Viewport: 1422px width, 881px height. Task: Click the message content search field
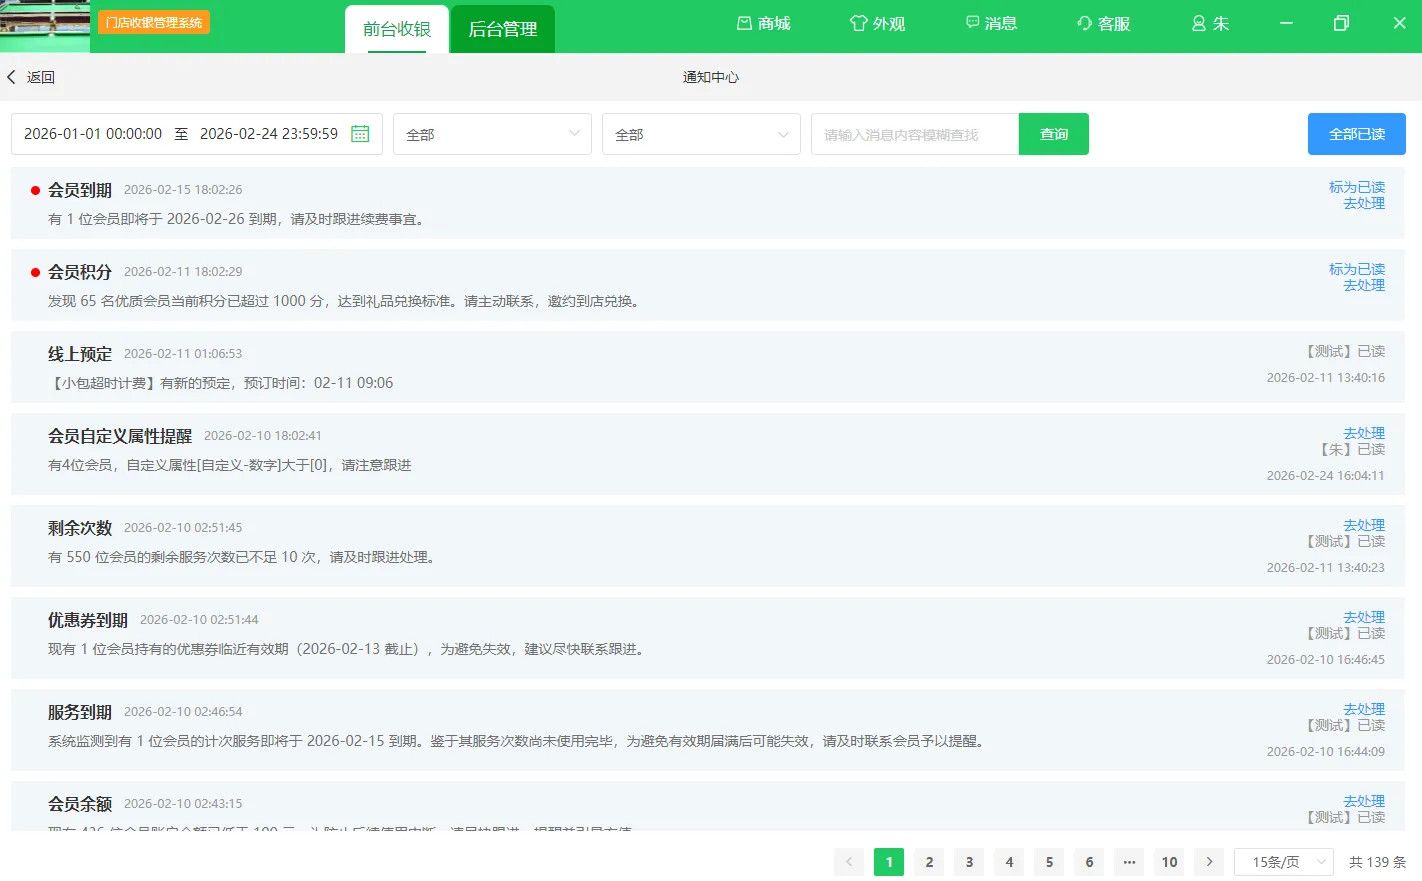(914, 134)
